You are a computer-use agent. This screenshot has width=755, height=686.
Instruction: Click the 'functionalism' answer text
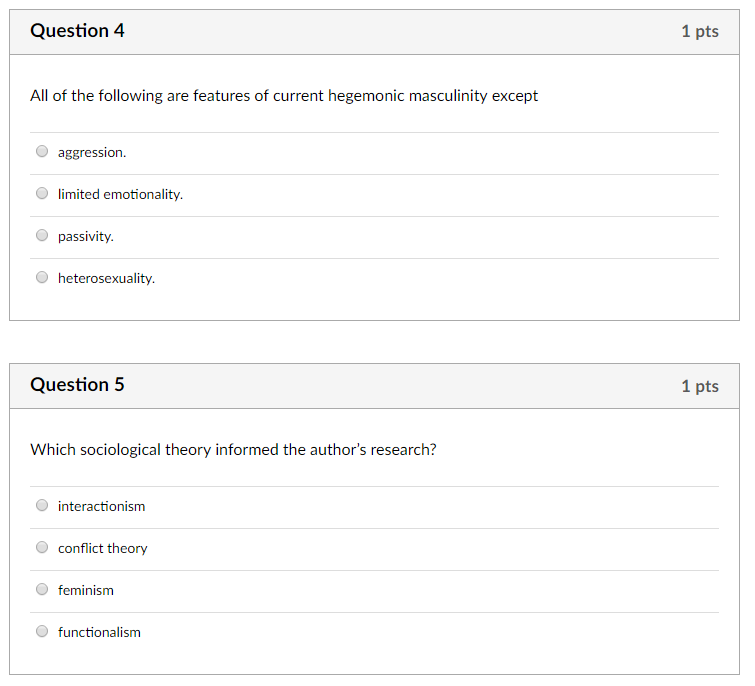(x=99, y=632)
